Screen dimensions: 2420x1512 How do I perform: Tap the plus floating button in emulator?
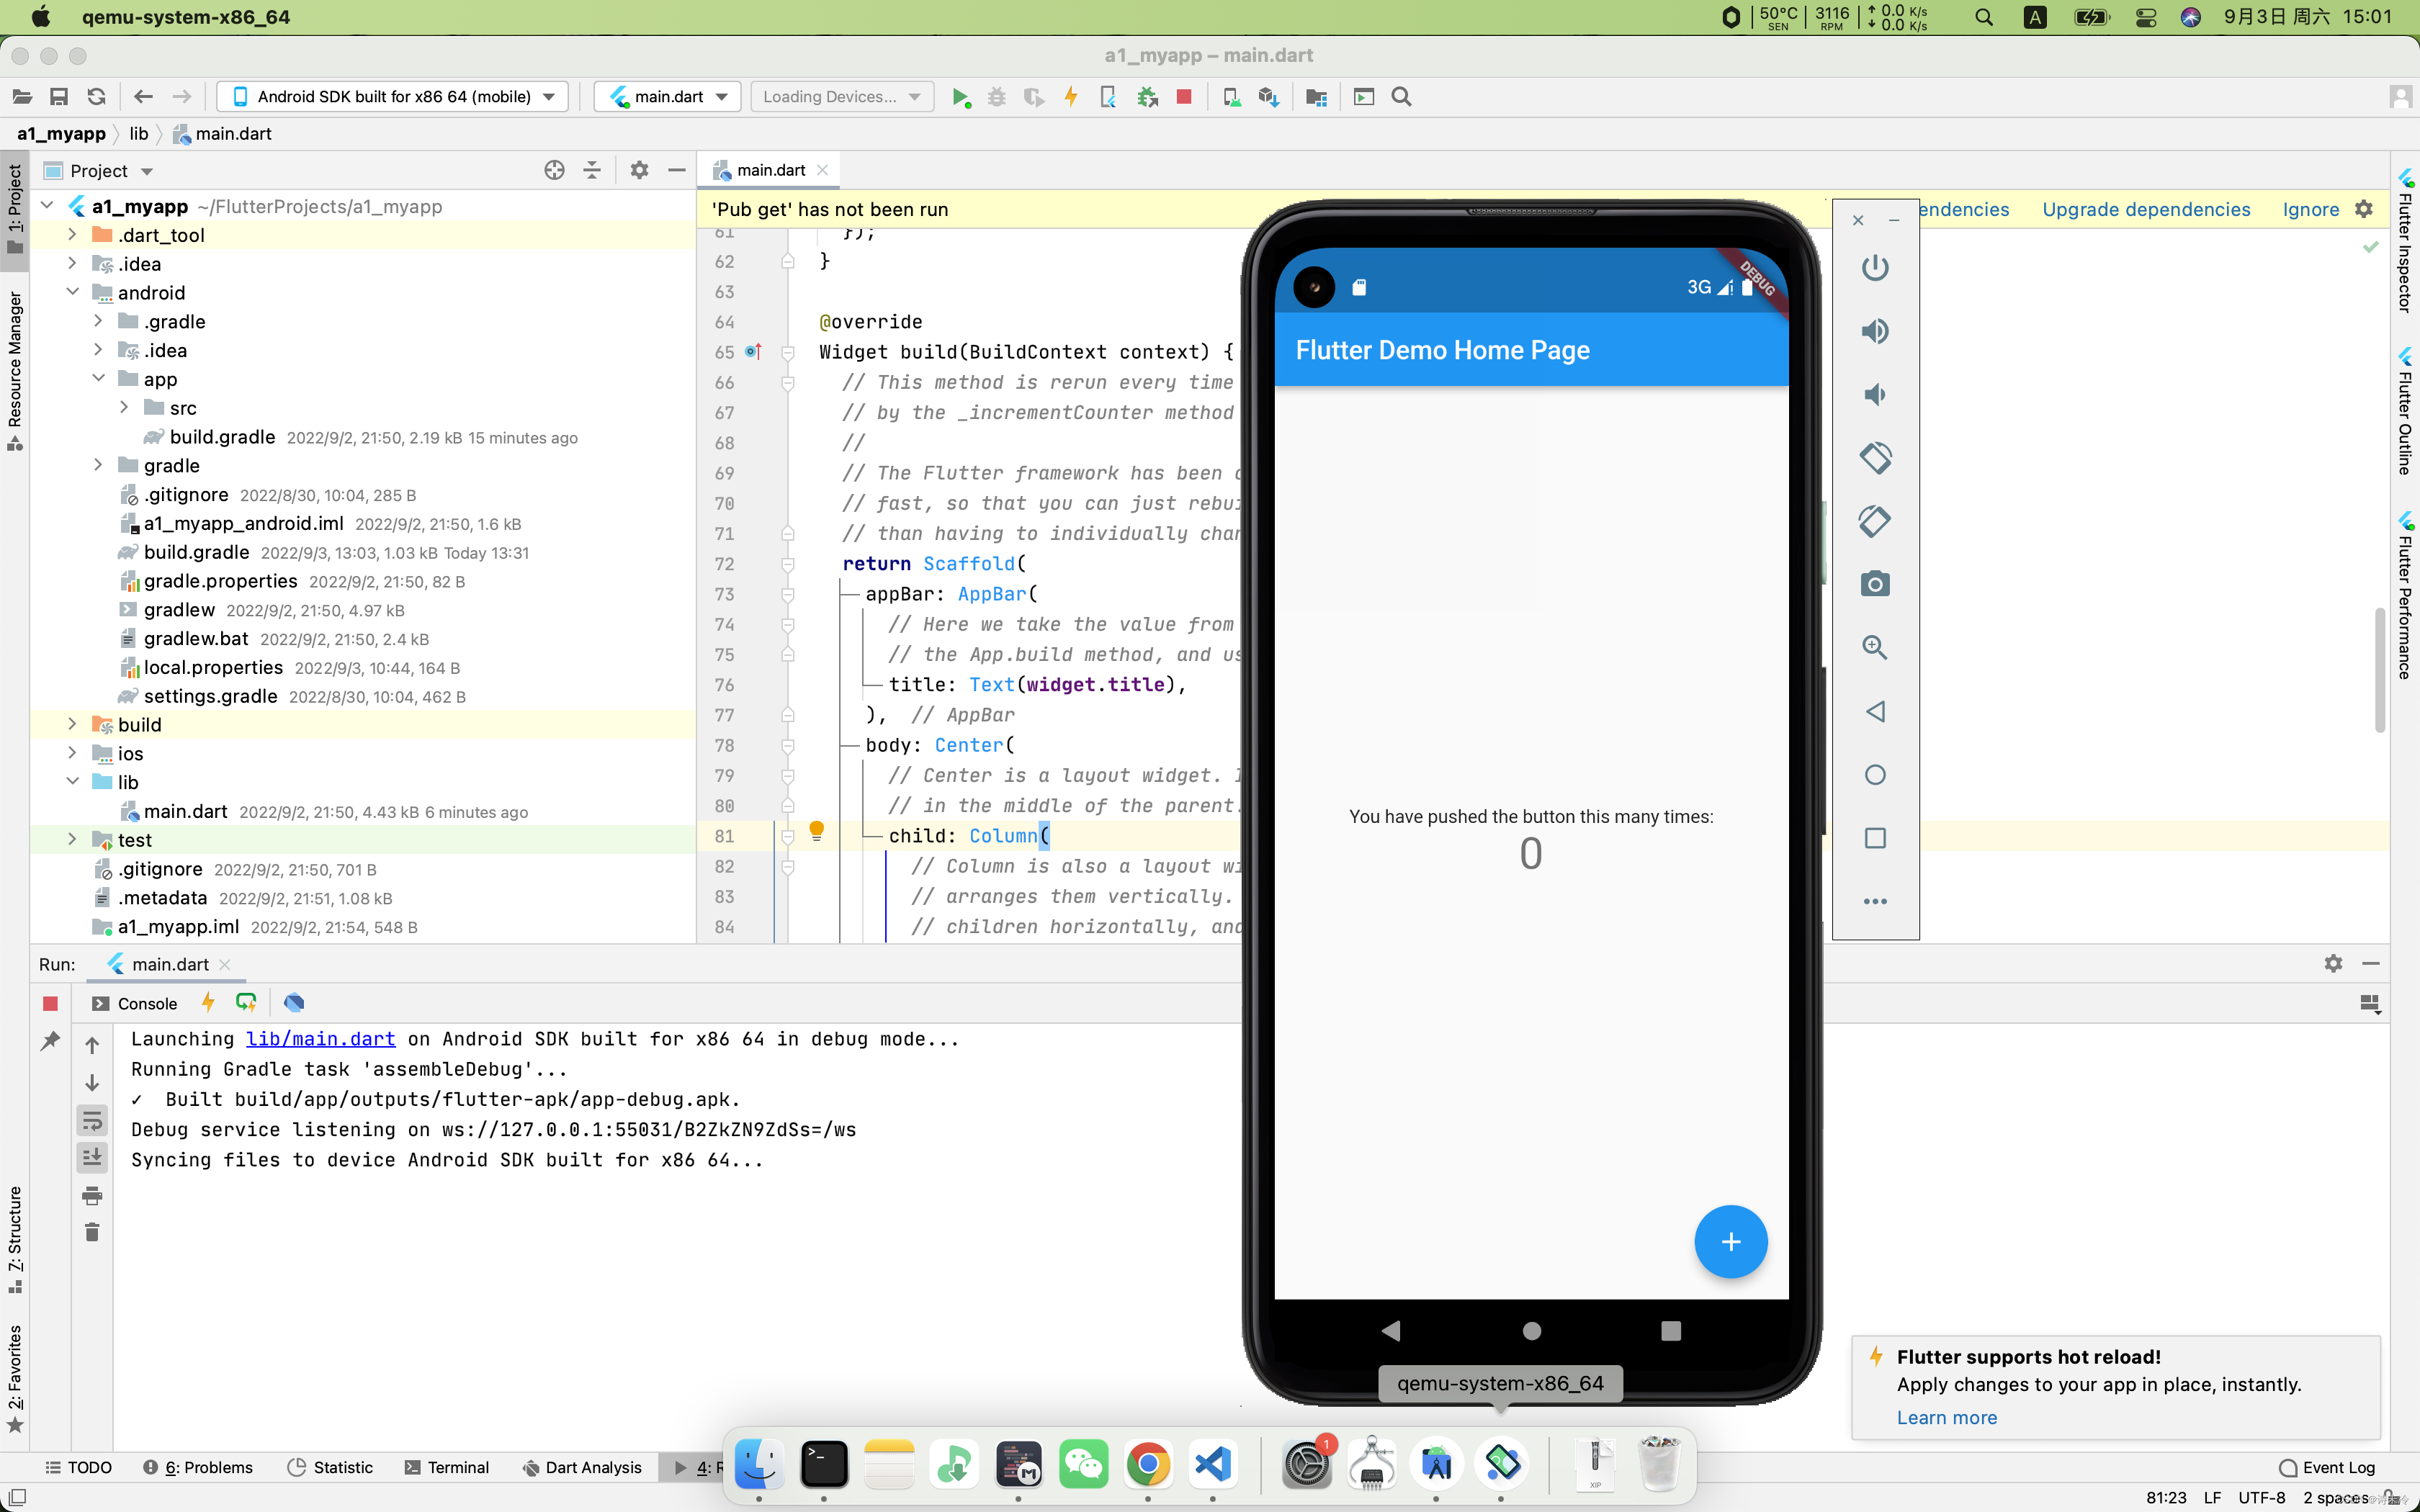pyautogui.click(x=1730, y=1241)
